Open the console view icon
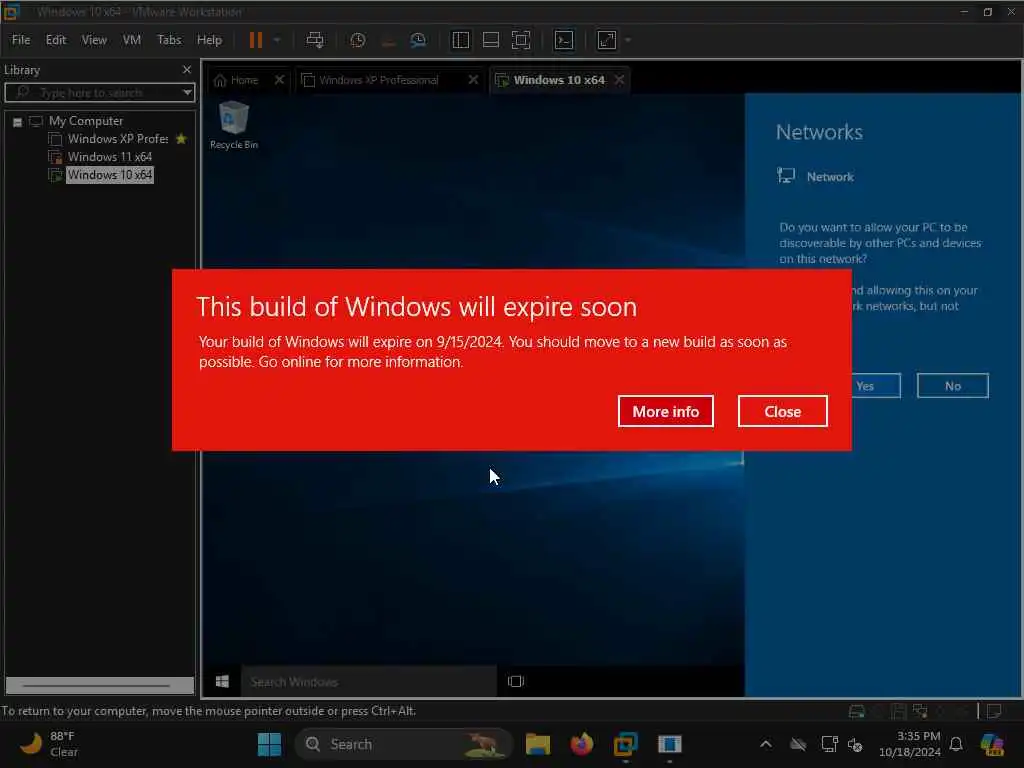 (x=564, y=40)
